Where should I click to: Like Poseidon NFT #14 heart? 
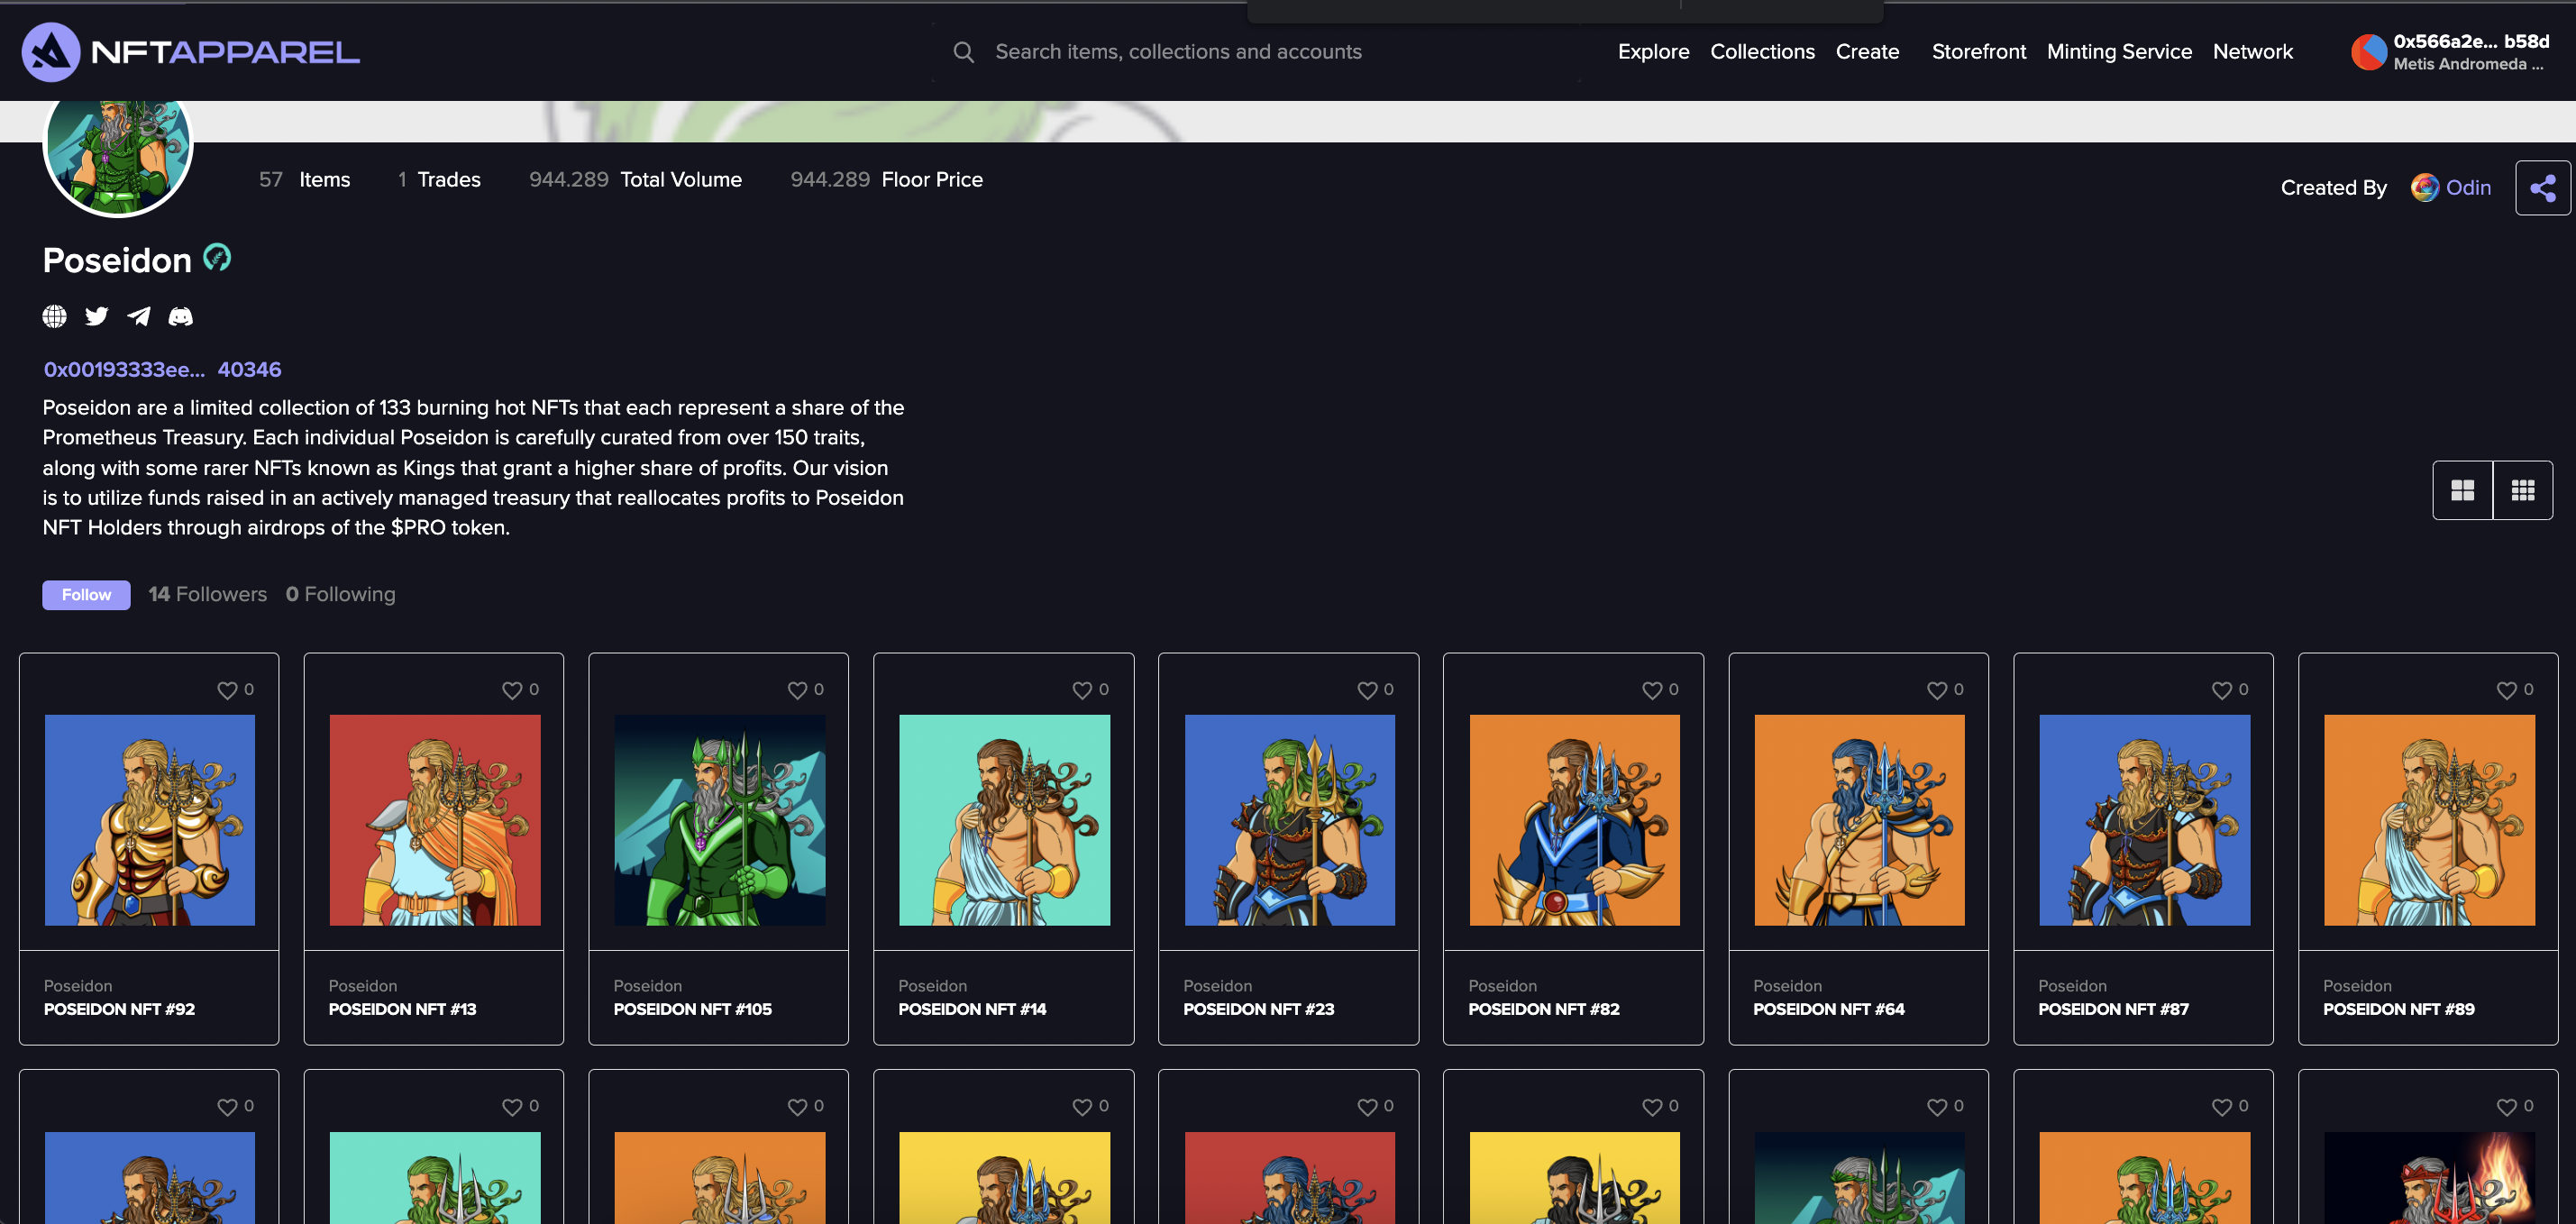[x=1082, y=690]
